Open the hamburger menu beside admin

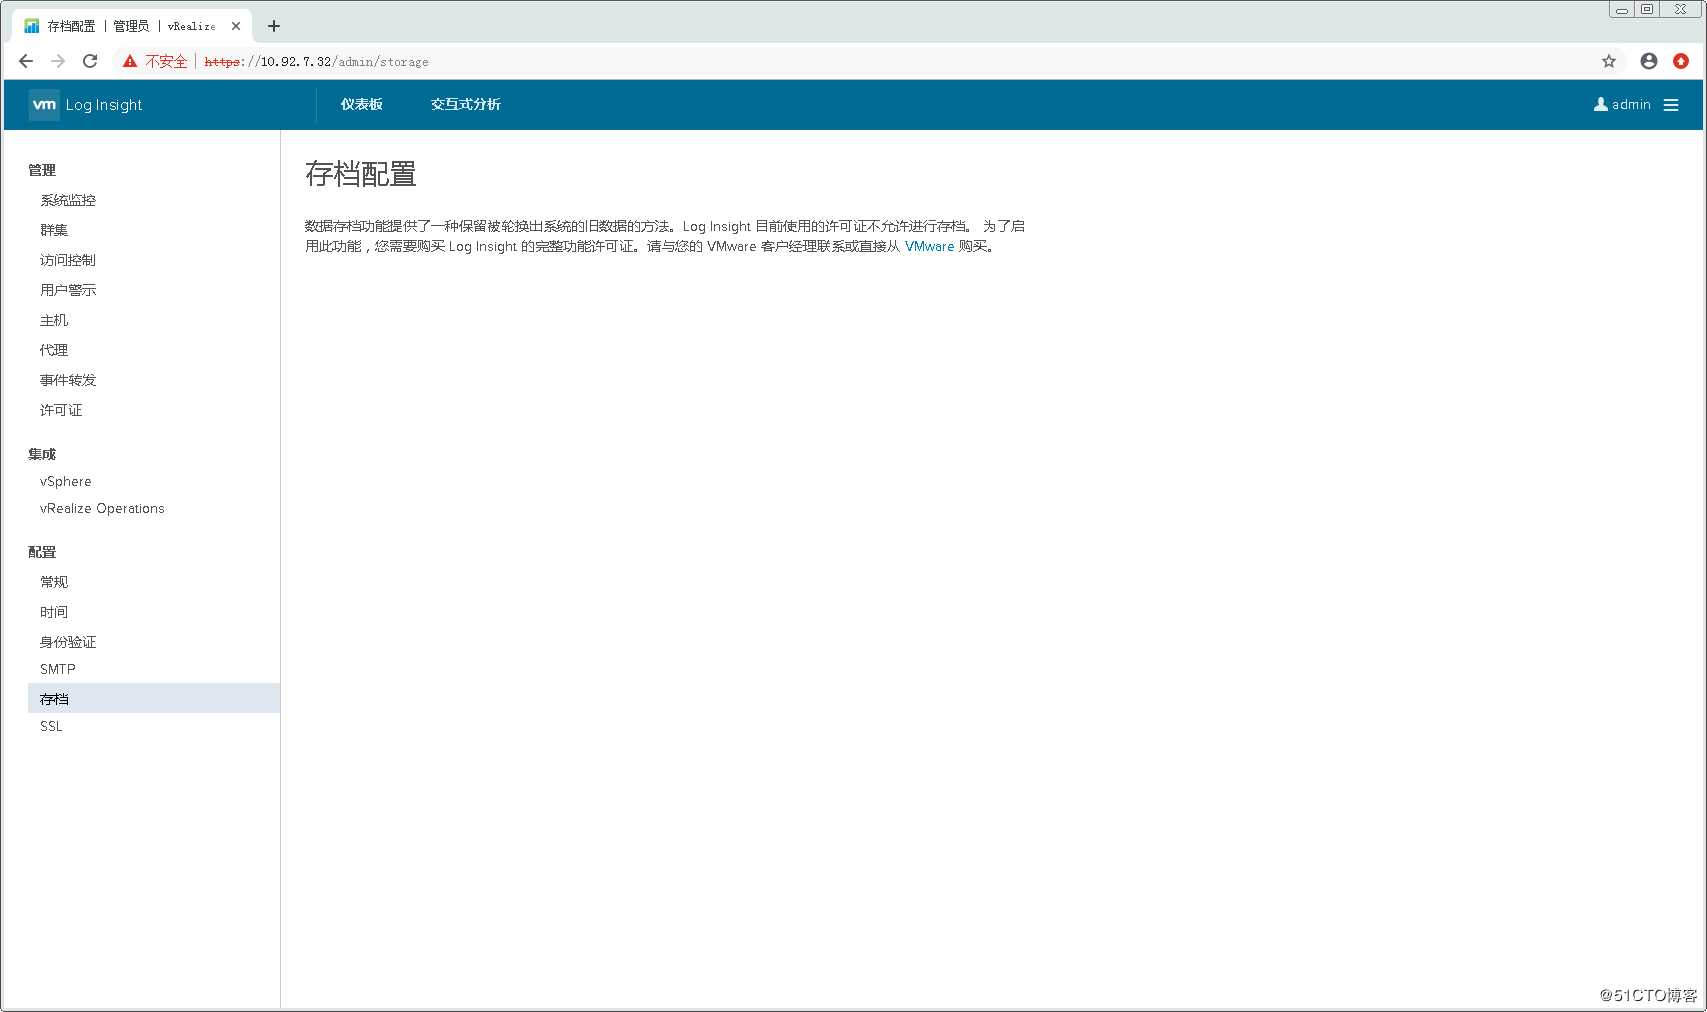point(1671,105)
